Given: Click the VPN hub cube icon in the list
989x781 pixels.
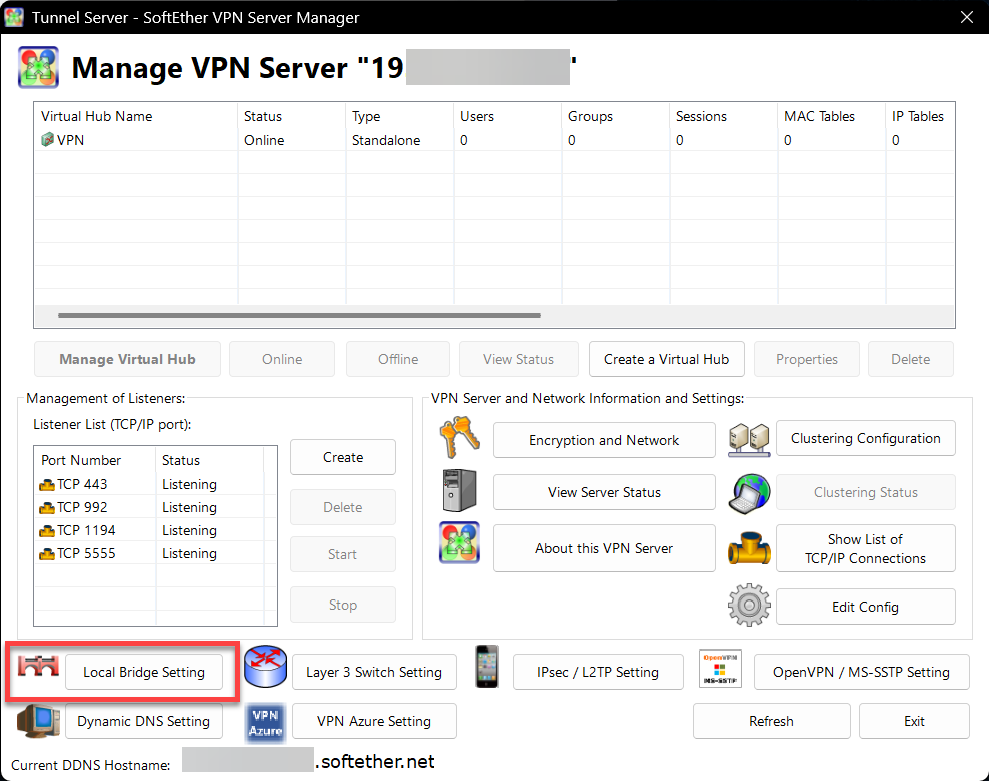Looking at the screenshot, I should [x=47, y=139].
